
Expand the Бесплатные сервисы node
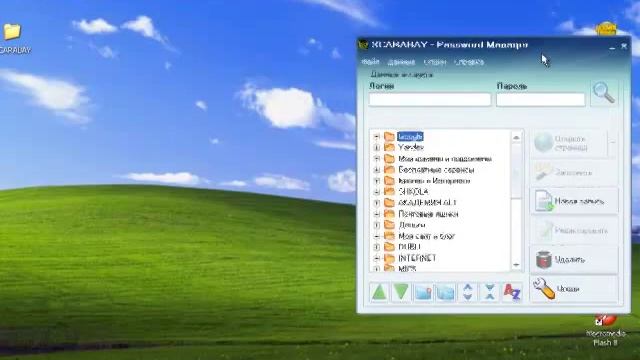pyautogui.click(x=376, y=169)
